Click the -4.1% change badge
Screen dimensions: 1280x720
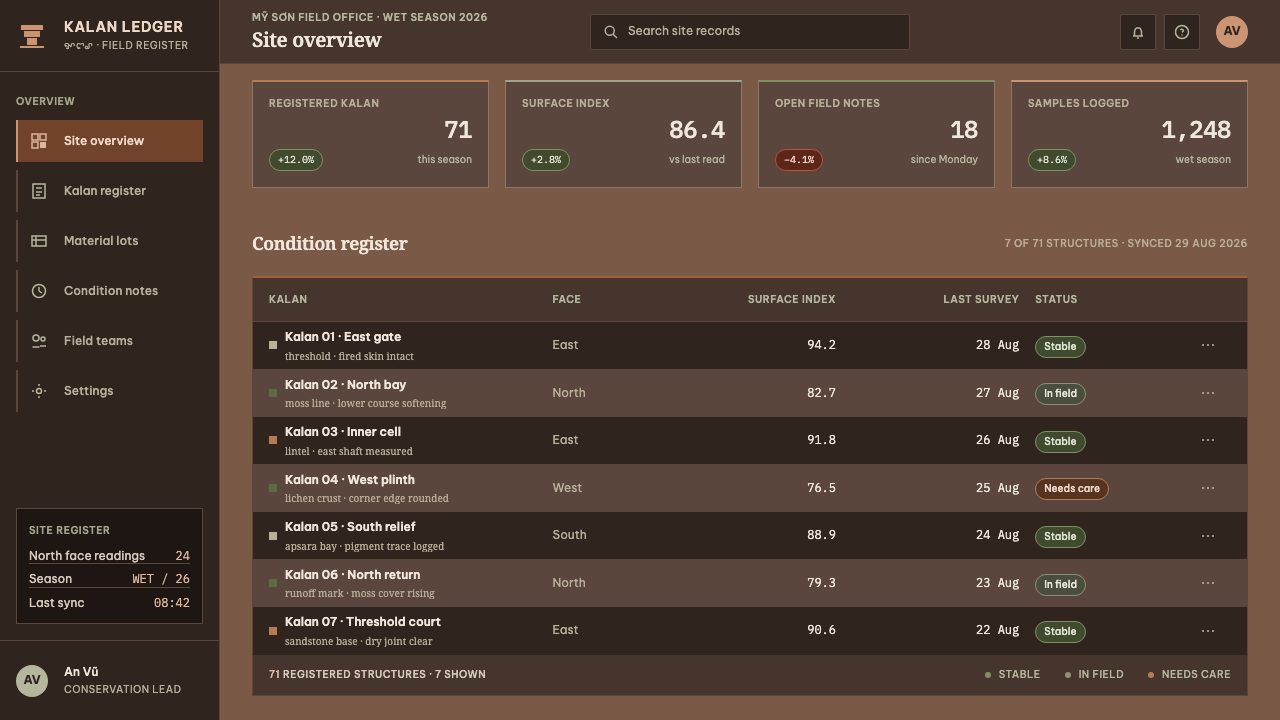click(x=799, y=160)
